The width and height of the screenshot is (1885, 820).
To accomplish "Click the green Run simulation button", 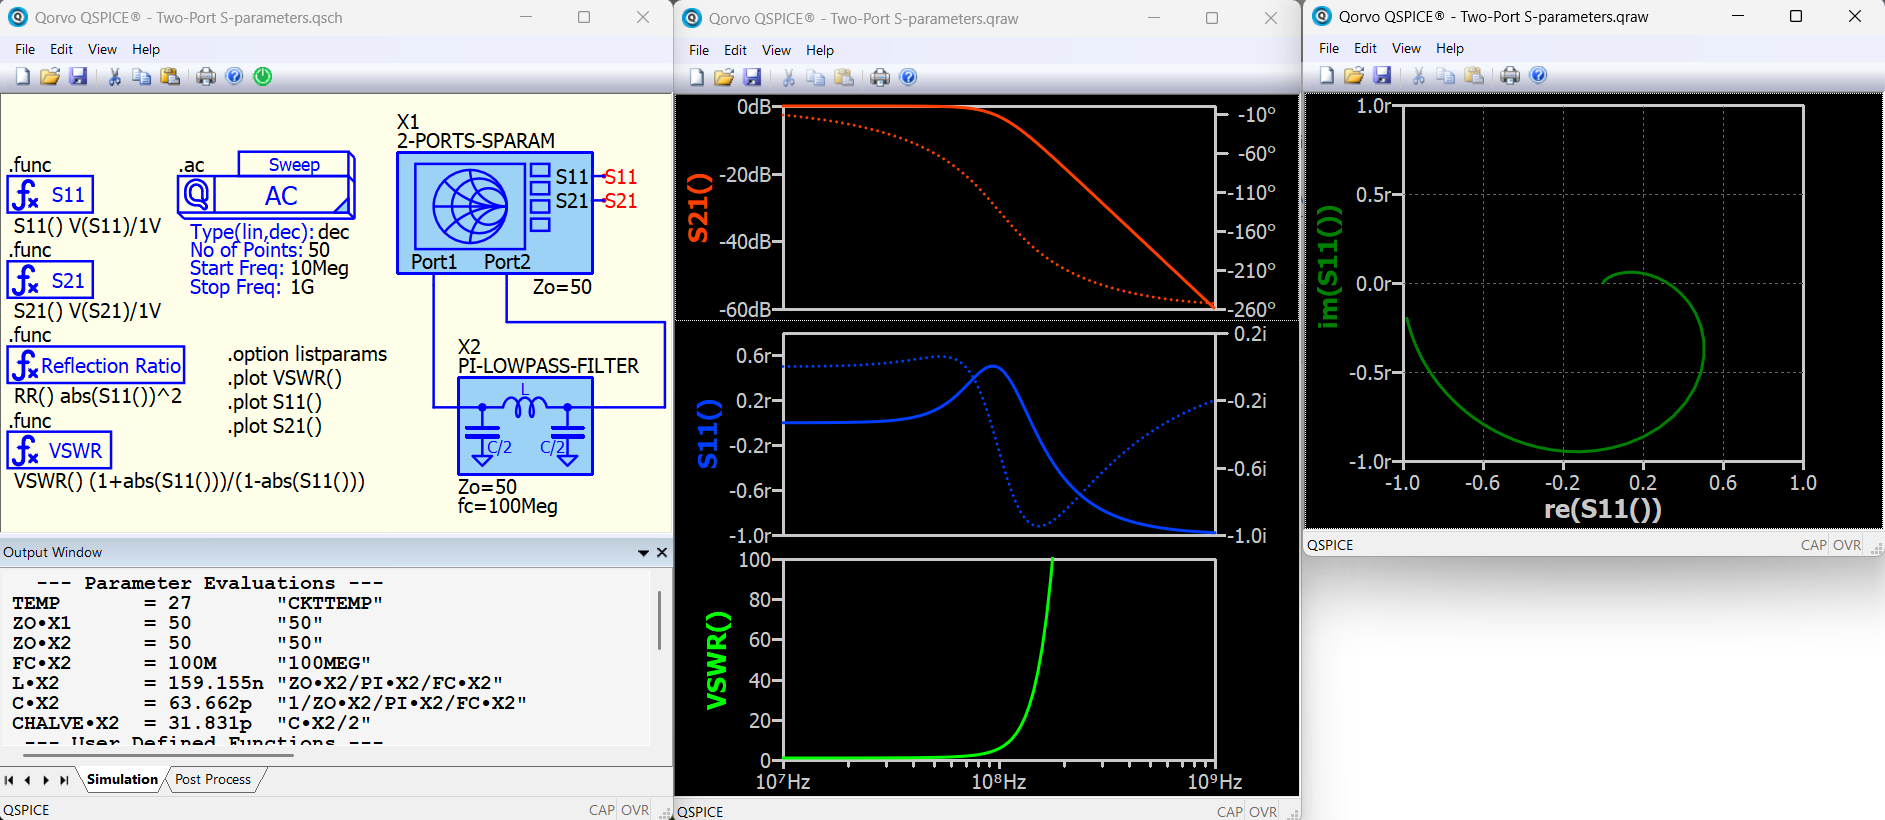I will 263,76.
